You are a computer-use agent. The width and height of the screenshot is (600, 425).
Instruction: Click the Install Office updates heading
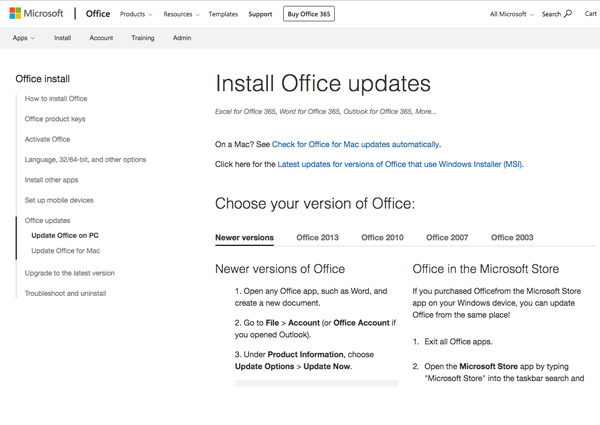point(323,84)
